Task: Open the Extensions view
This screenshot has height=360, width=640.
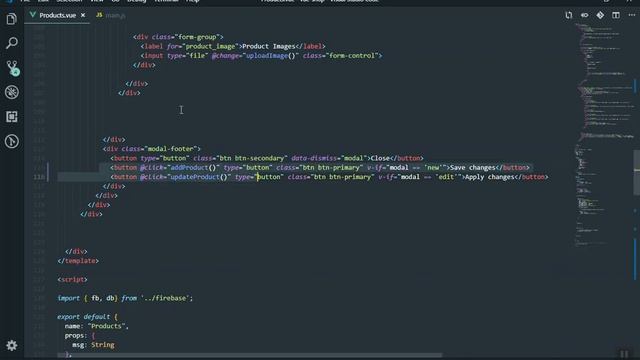Action: pyautogui.click(x=11, y=117)
